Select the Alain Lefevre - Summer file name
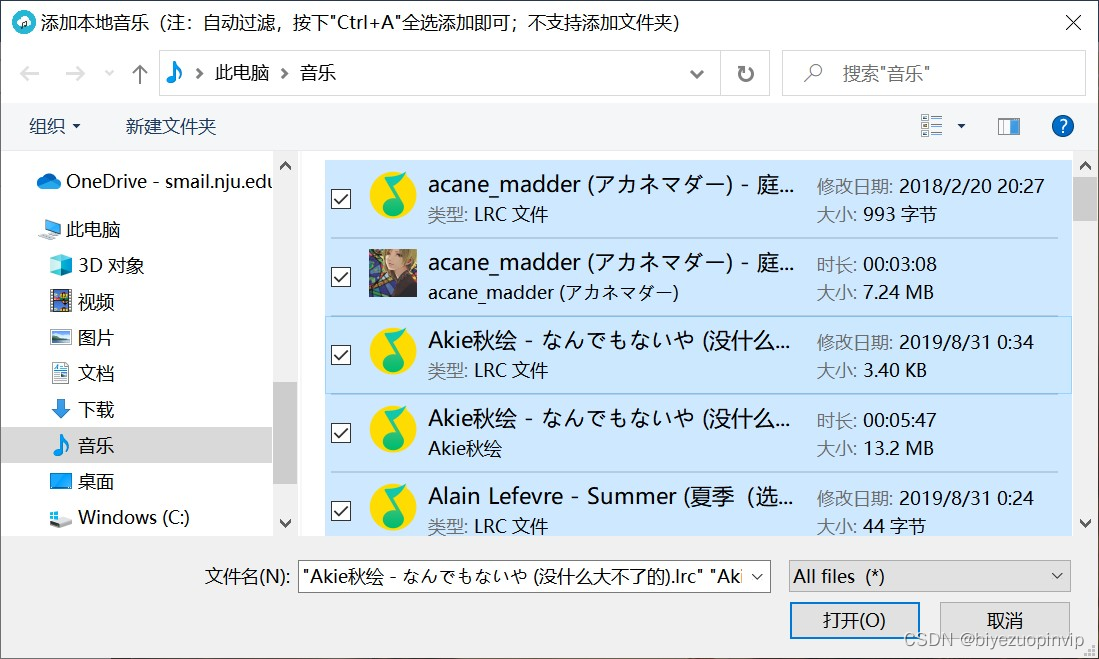1099x659 pixels. 610,496
